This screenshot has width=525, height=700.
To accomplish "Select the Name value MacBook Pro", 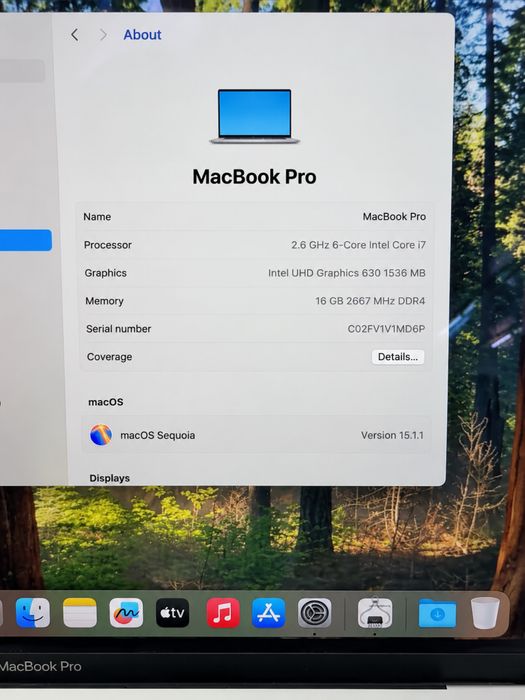I will (394, 217).
